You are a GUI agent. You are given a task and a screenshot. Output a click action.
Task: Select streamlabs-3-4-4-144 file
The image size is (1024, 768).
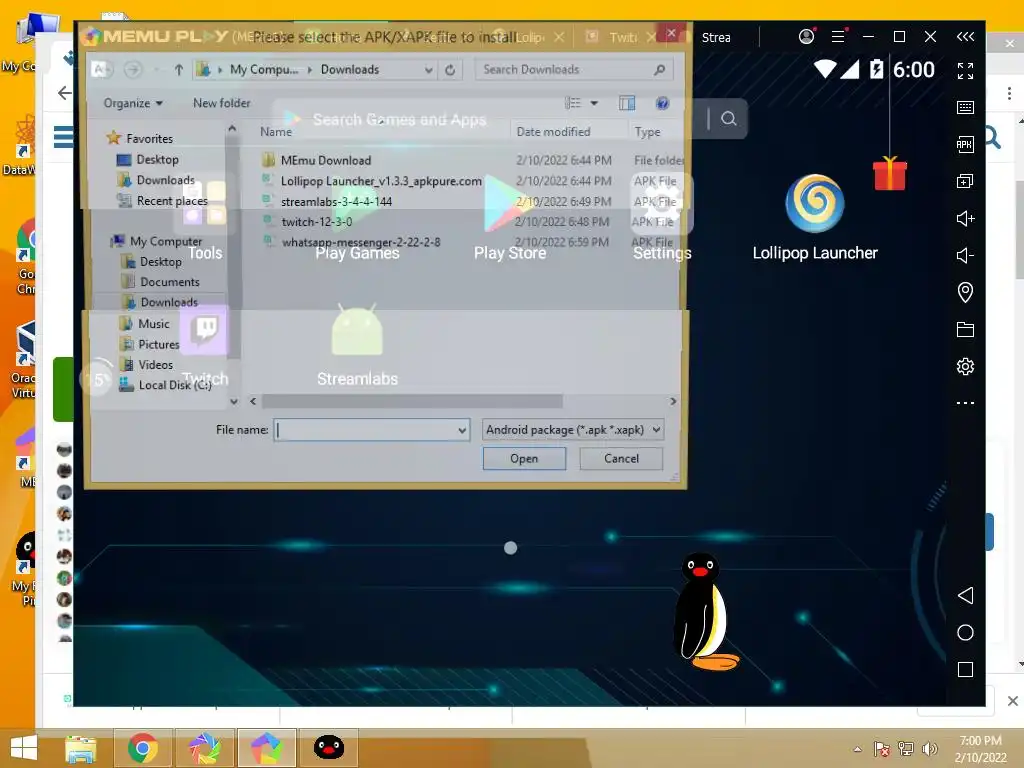tap(336, 202)
